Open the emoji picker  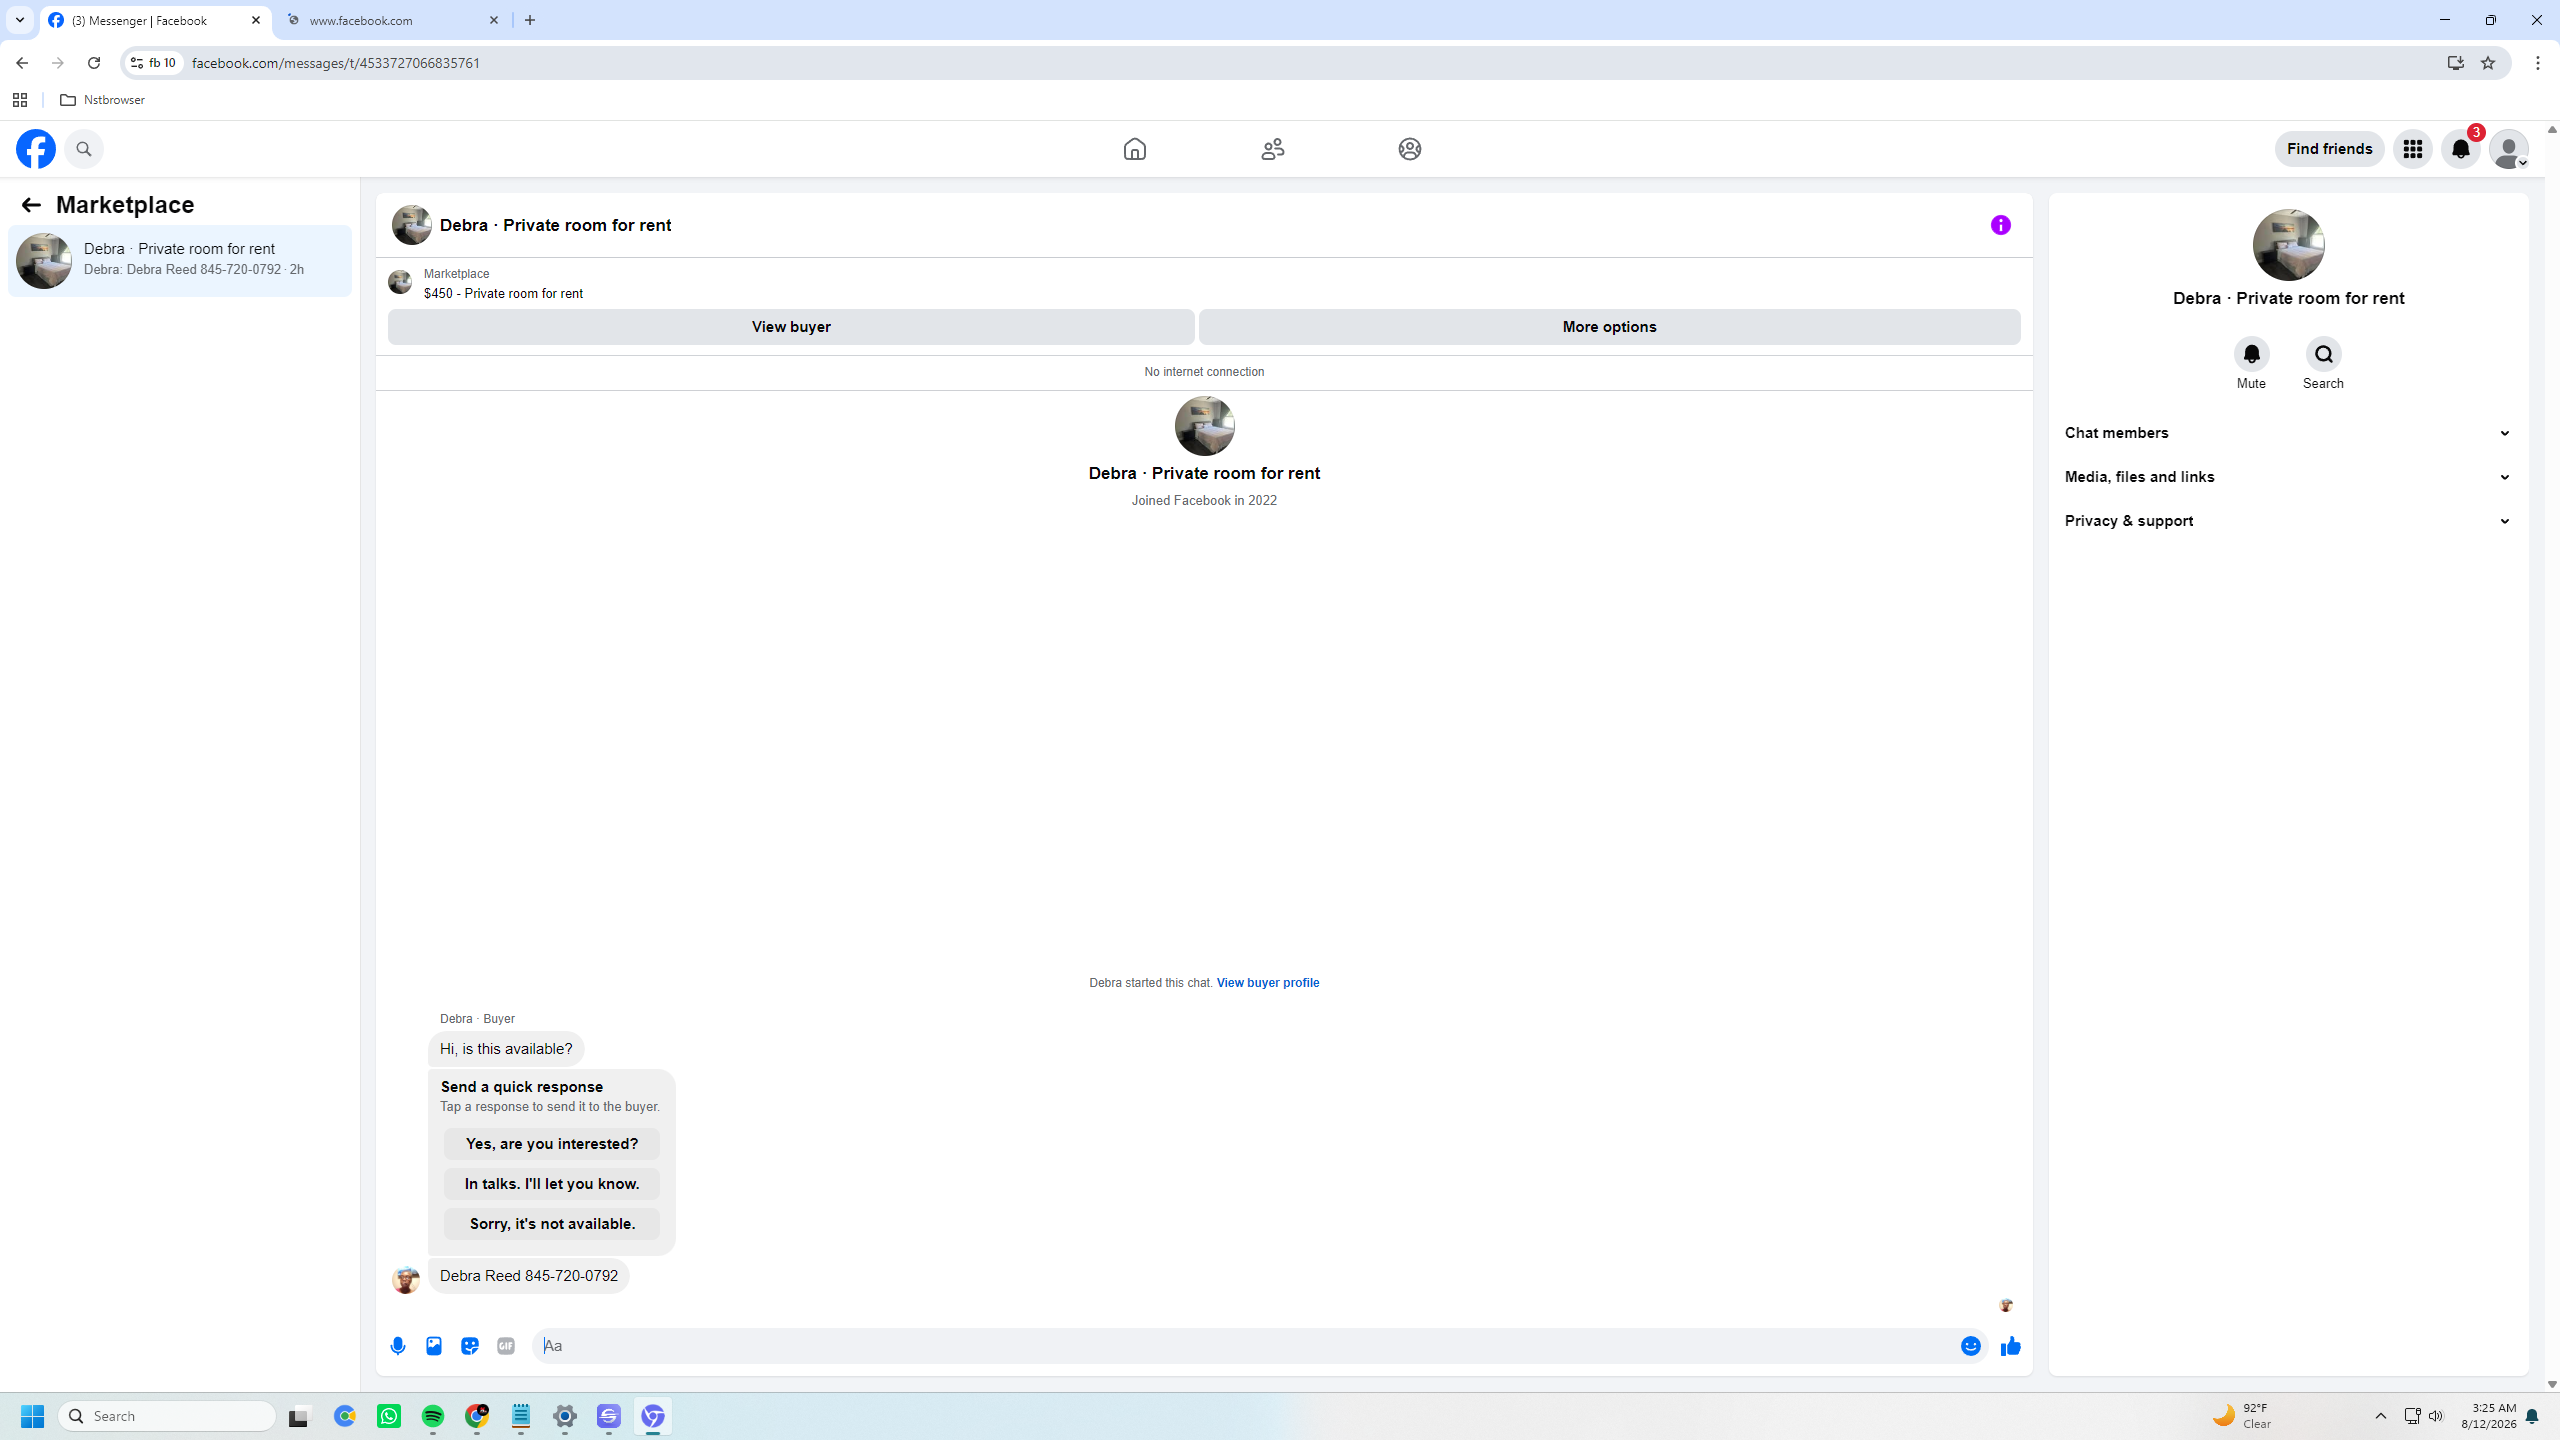(1970, 1346)
